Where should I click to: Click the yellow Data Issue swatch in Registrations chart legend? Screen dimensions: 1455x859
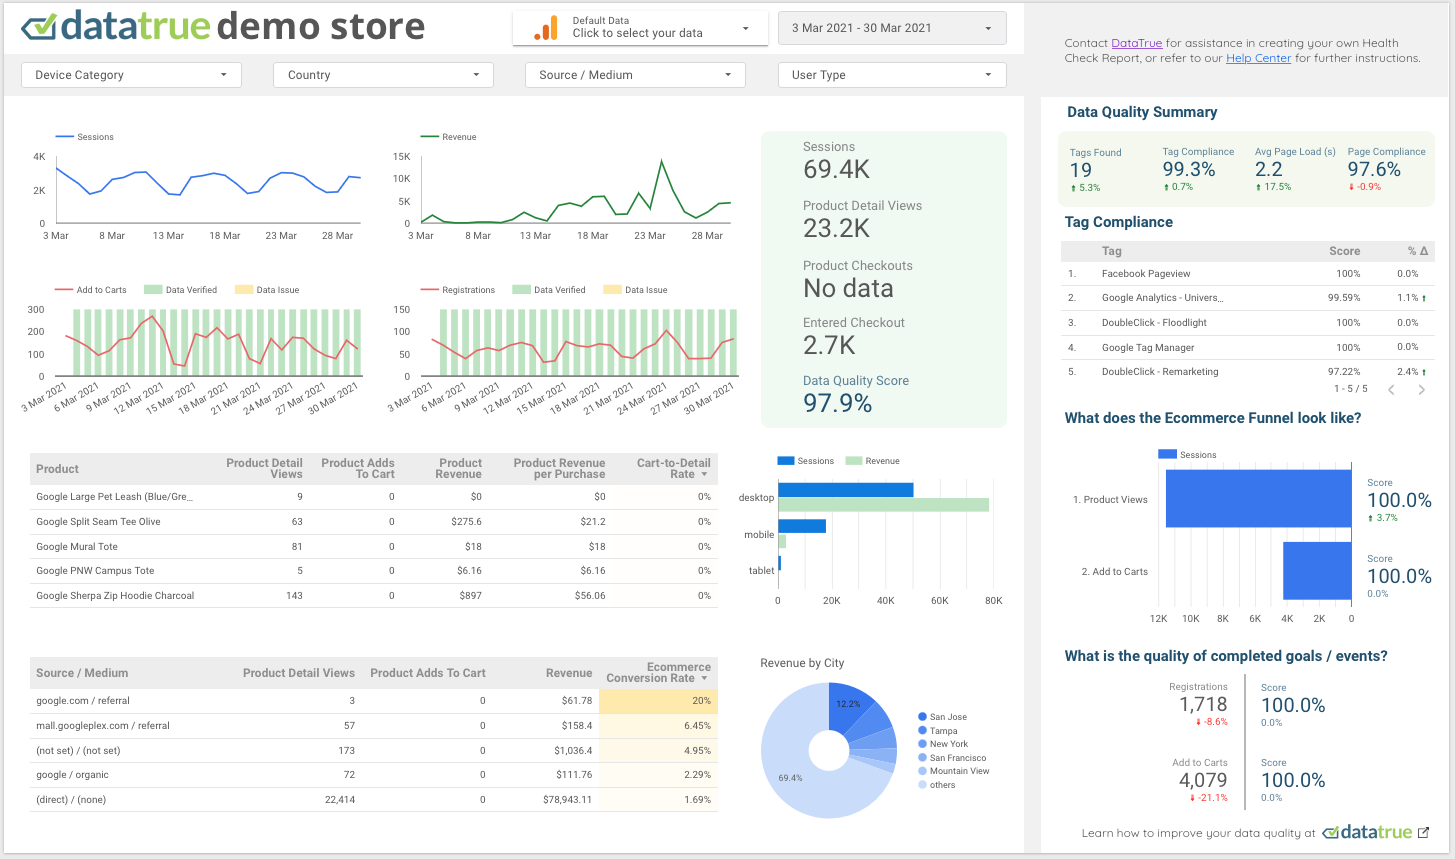click(x=612, y=290)
